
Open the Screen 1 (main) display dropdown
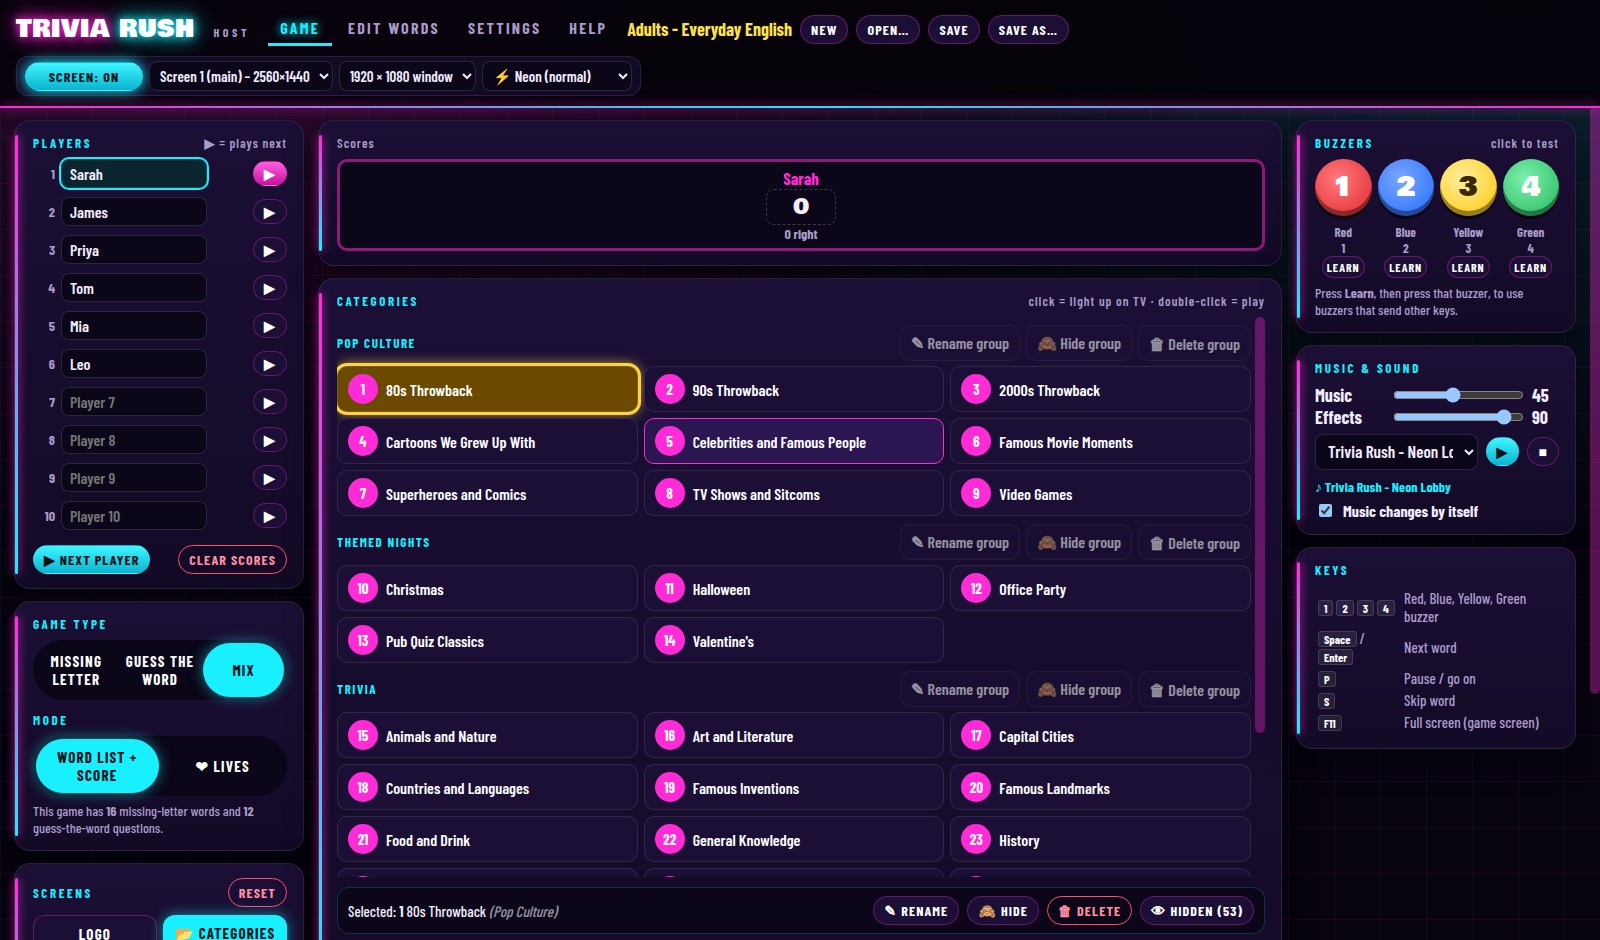point(242,77)
